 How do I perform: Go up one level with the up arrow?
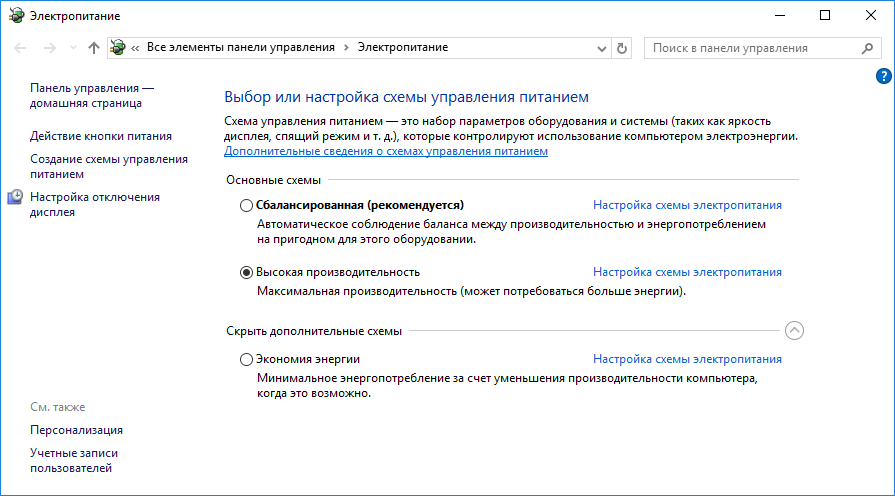[93, 48]
